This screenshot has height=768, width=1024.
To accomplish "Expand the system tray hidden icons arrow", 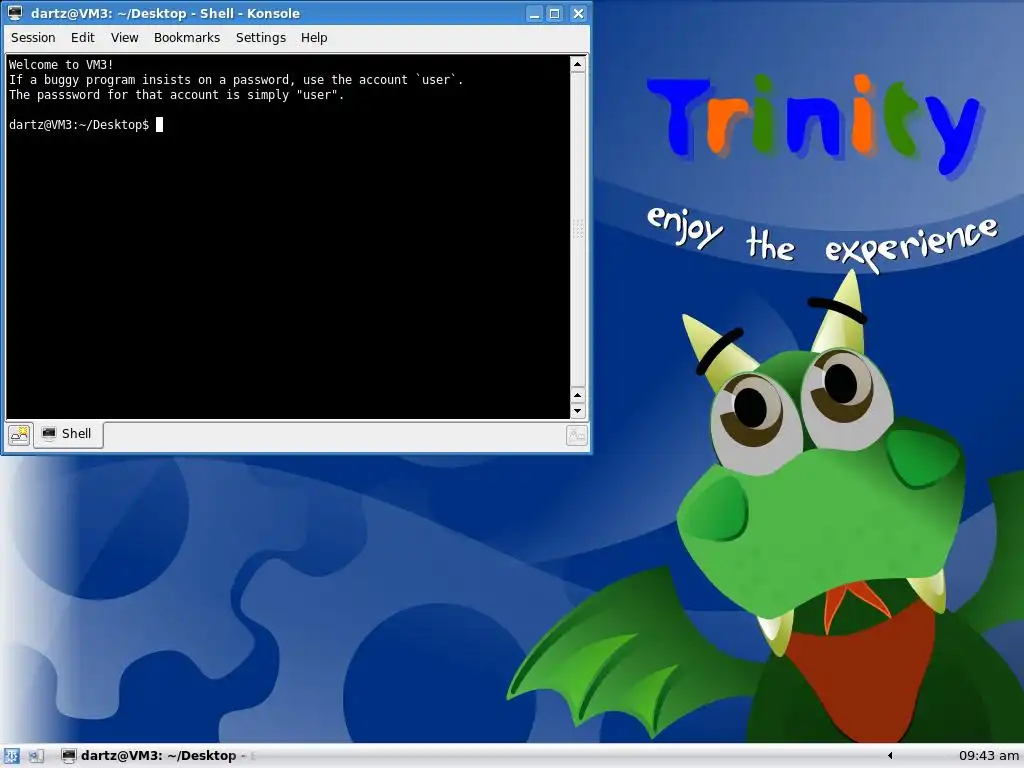I will tap(889, 756).
